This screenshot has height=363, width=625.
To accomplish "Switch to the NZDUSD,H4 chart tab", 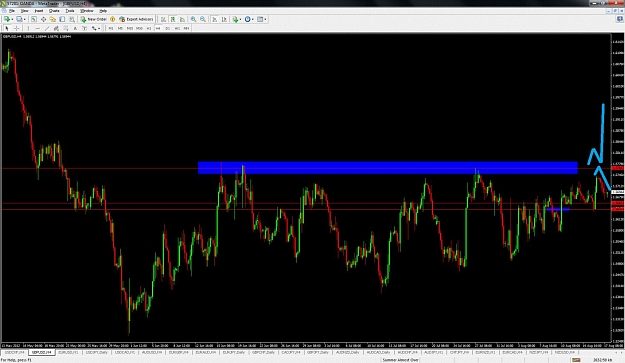I will [565, 353].
